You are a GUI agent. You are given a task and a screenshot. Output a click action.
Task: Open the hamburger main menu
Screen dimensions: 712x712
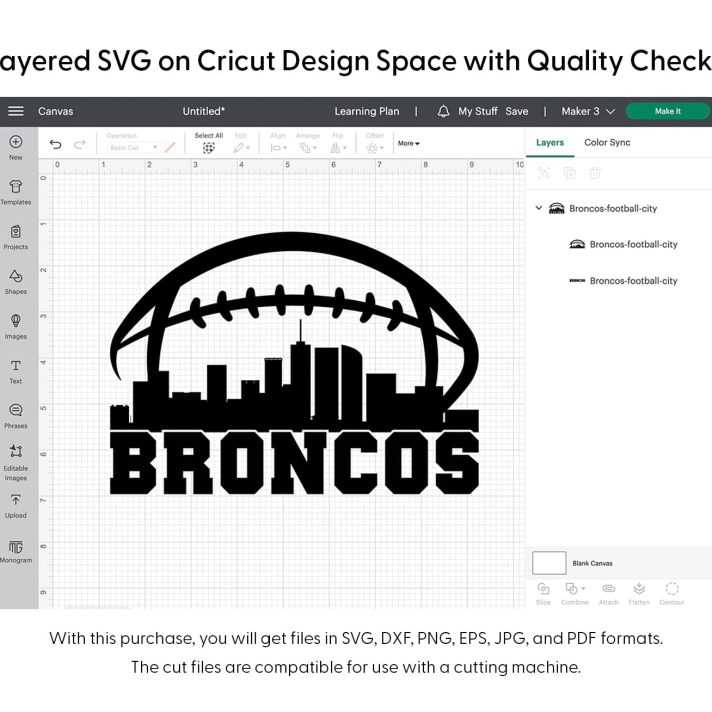[x=15, y=111]
